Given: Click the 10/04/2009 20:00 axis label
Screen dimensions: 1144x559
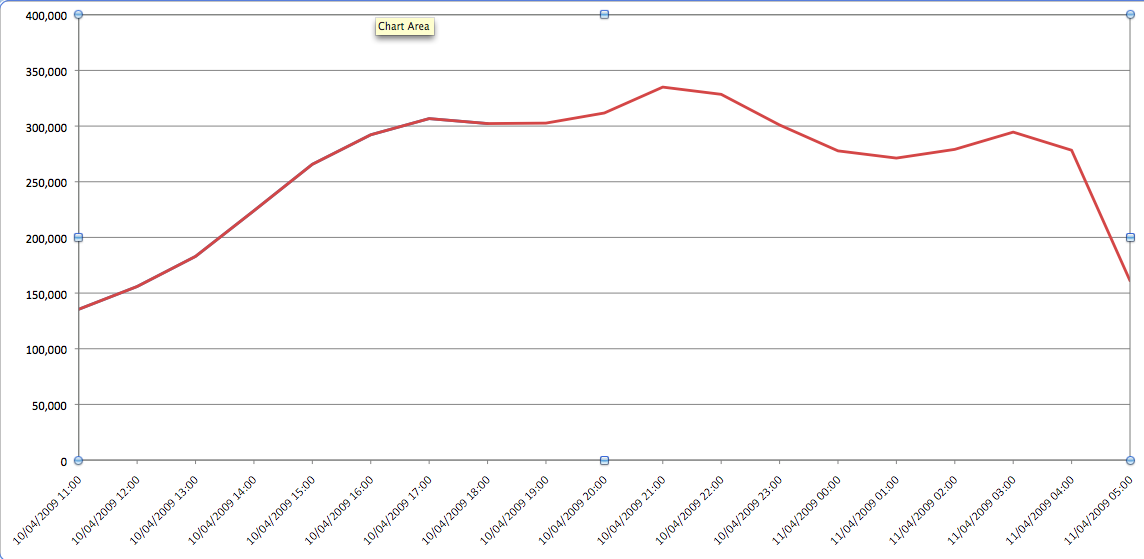Looking at the screenshot, I should (573, 509).
